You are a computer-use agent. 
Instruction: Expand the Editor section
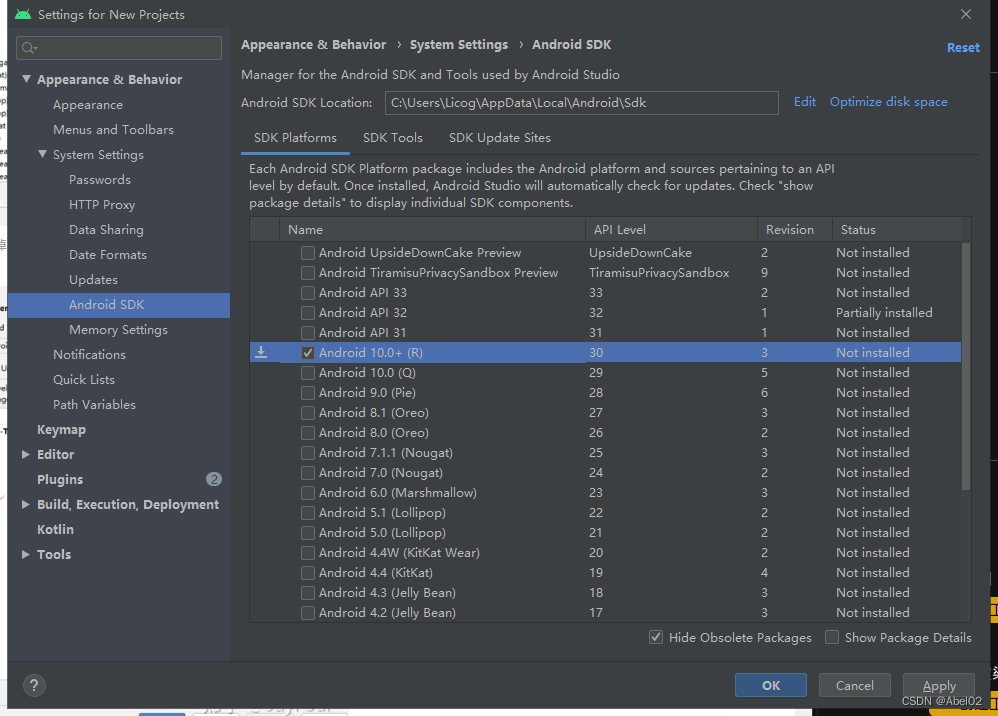click(25, 454)
